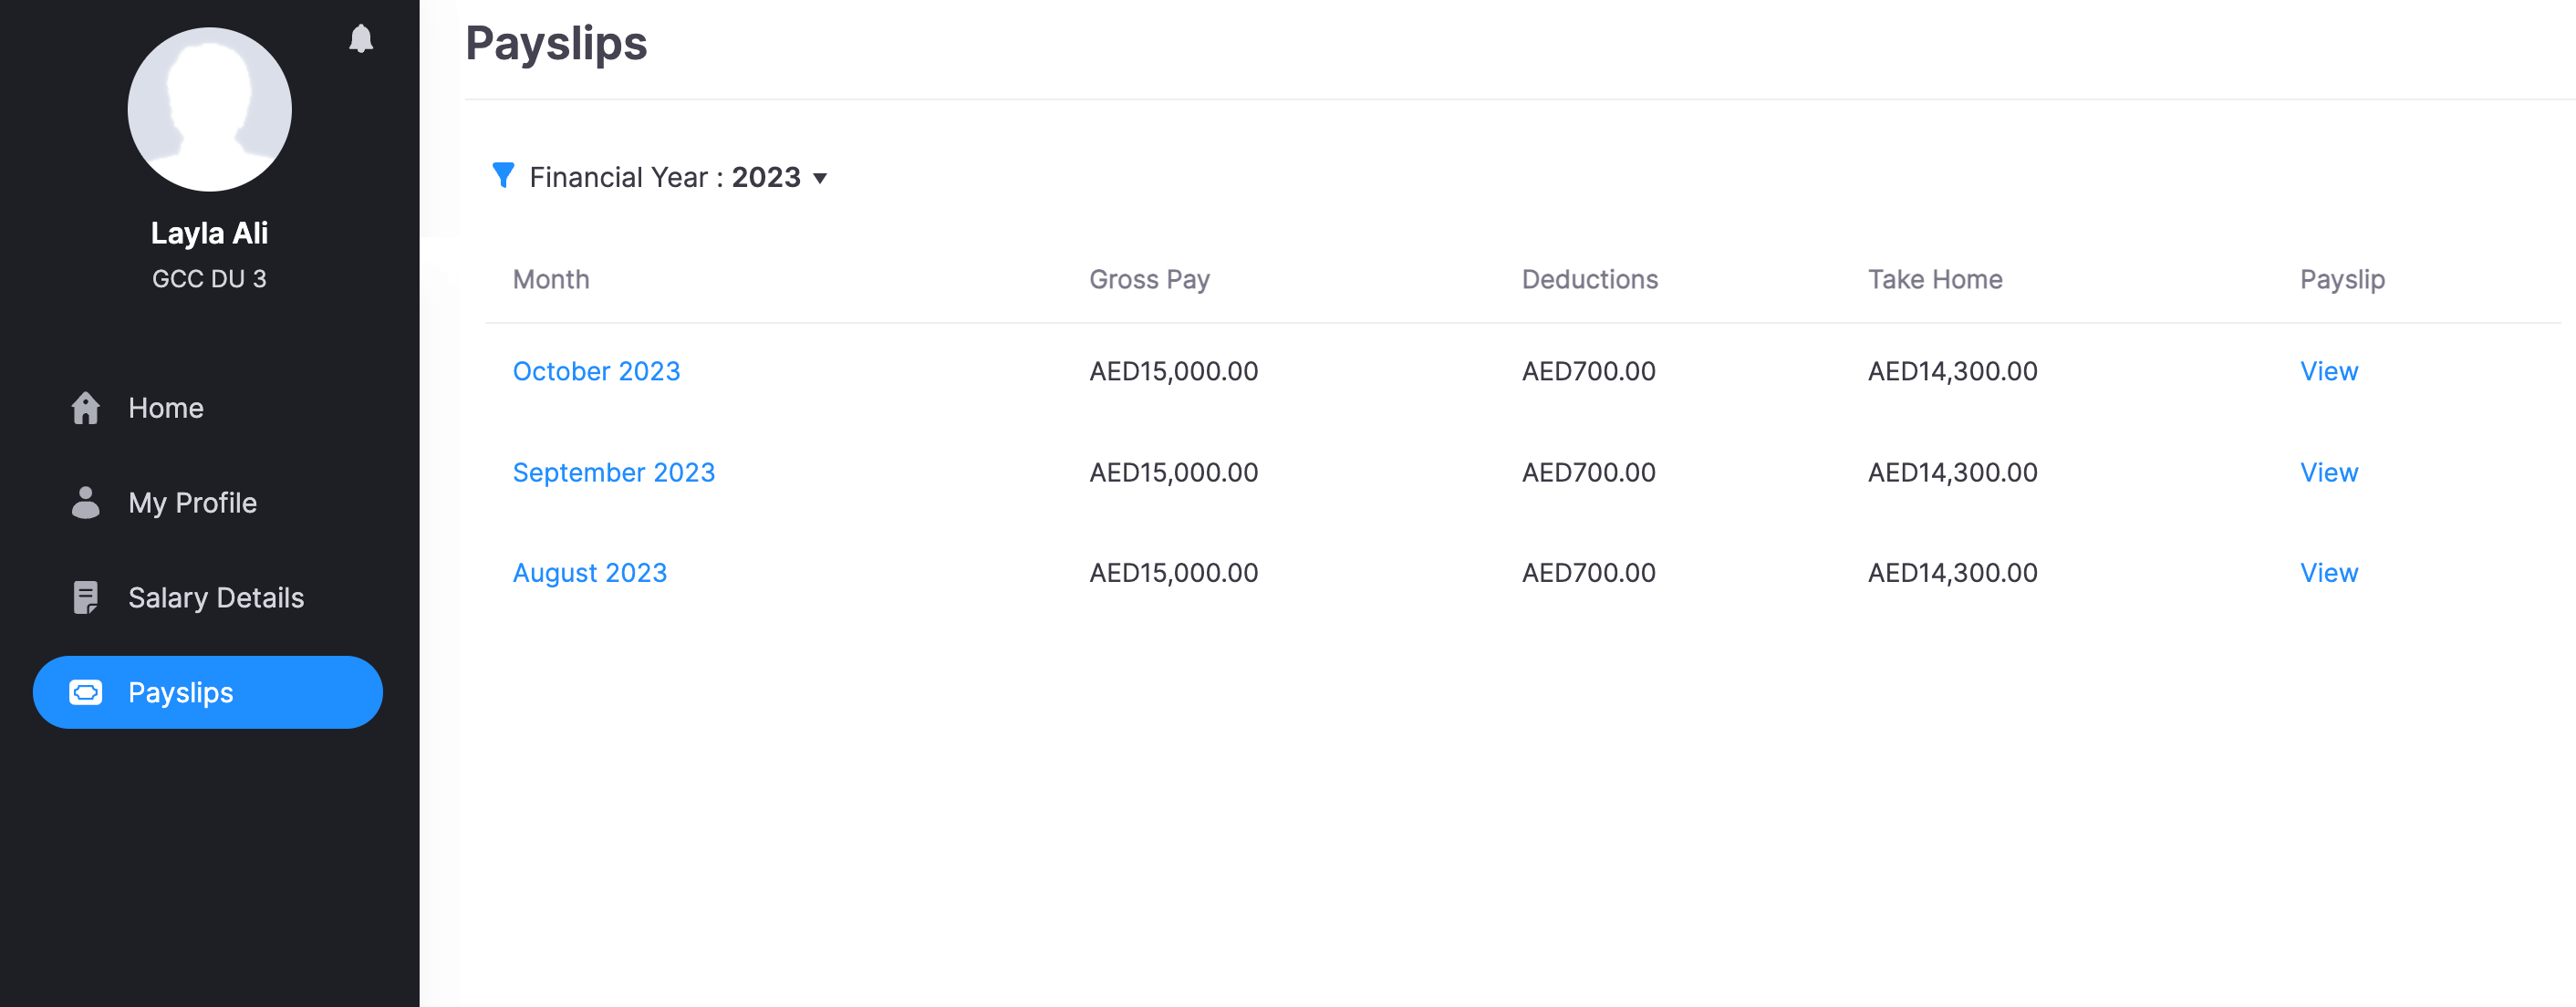
Task: Open the September 2023 month link
Action: 613,472
